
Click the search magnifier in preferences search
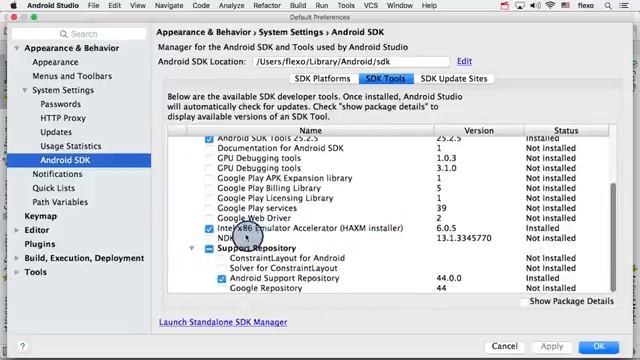[x=63, y=34]
